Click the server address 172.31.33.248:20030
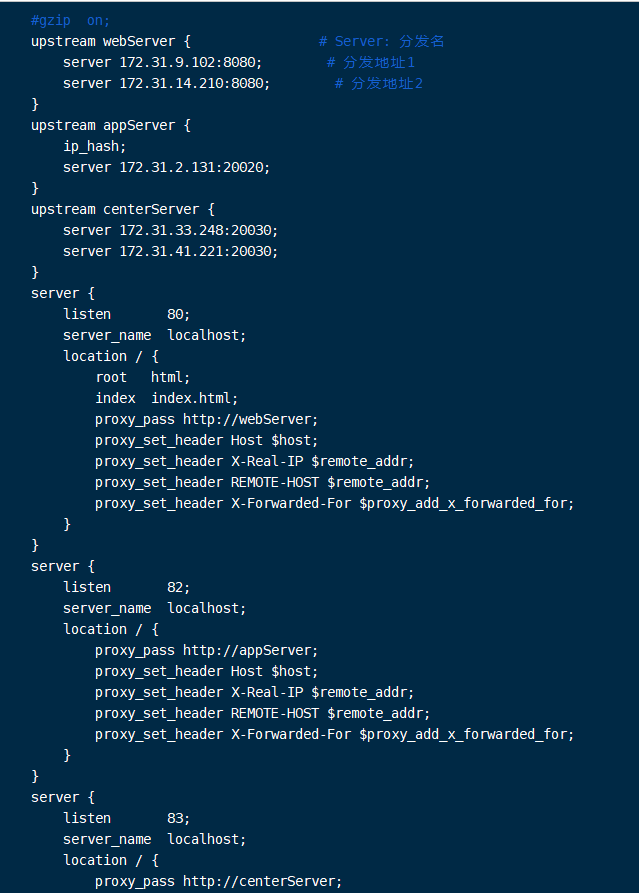Image resolution: width=639 pixels, height=893 pixels. tap(198, 230)
